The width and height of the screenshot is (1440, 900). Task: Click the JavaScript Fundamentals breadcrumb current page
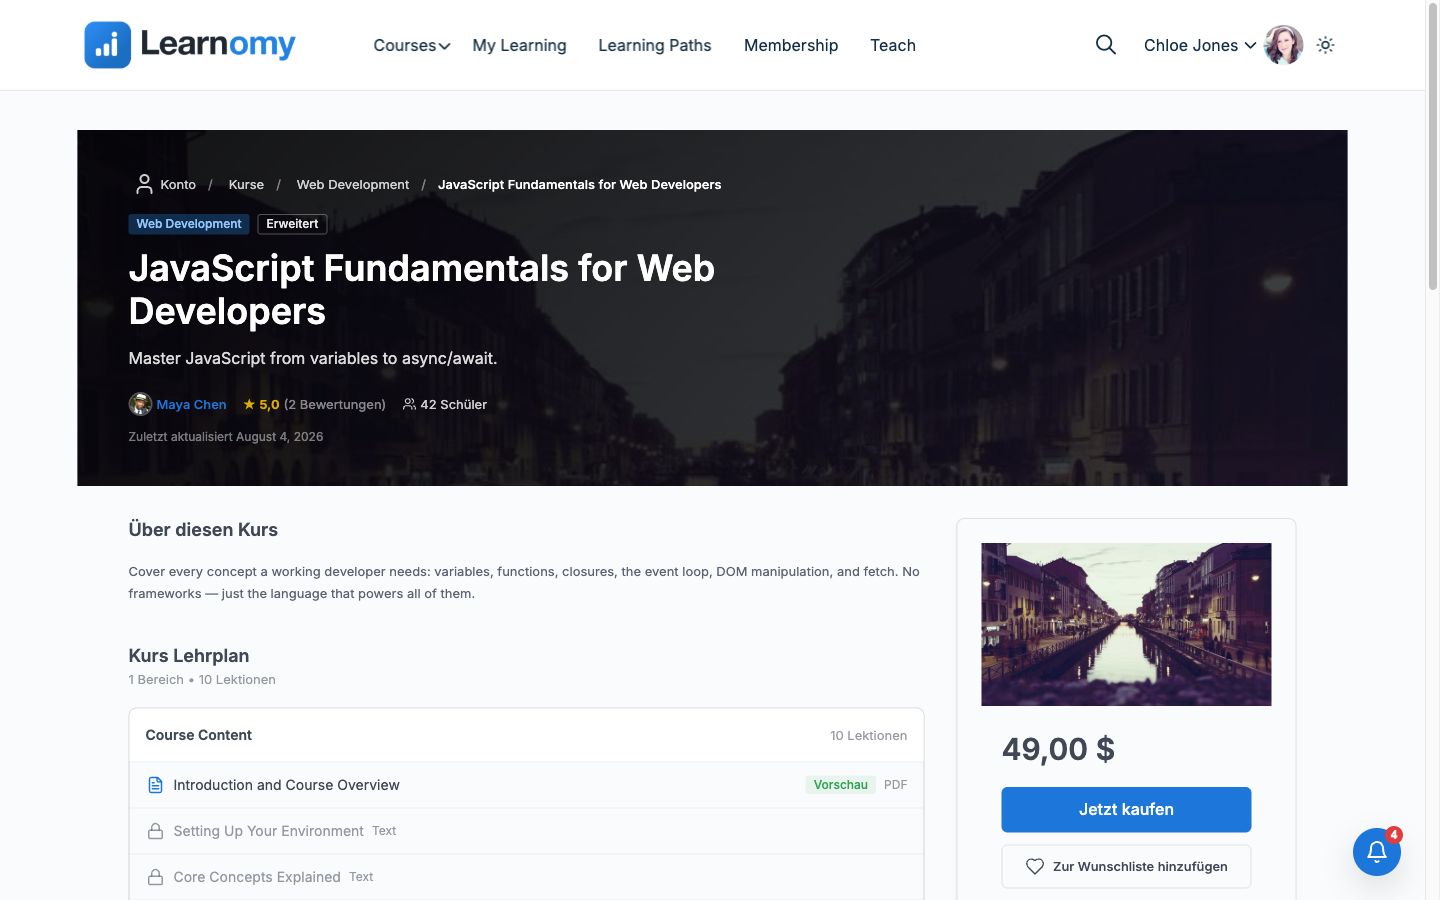click(x=579, y=184)
